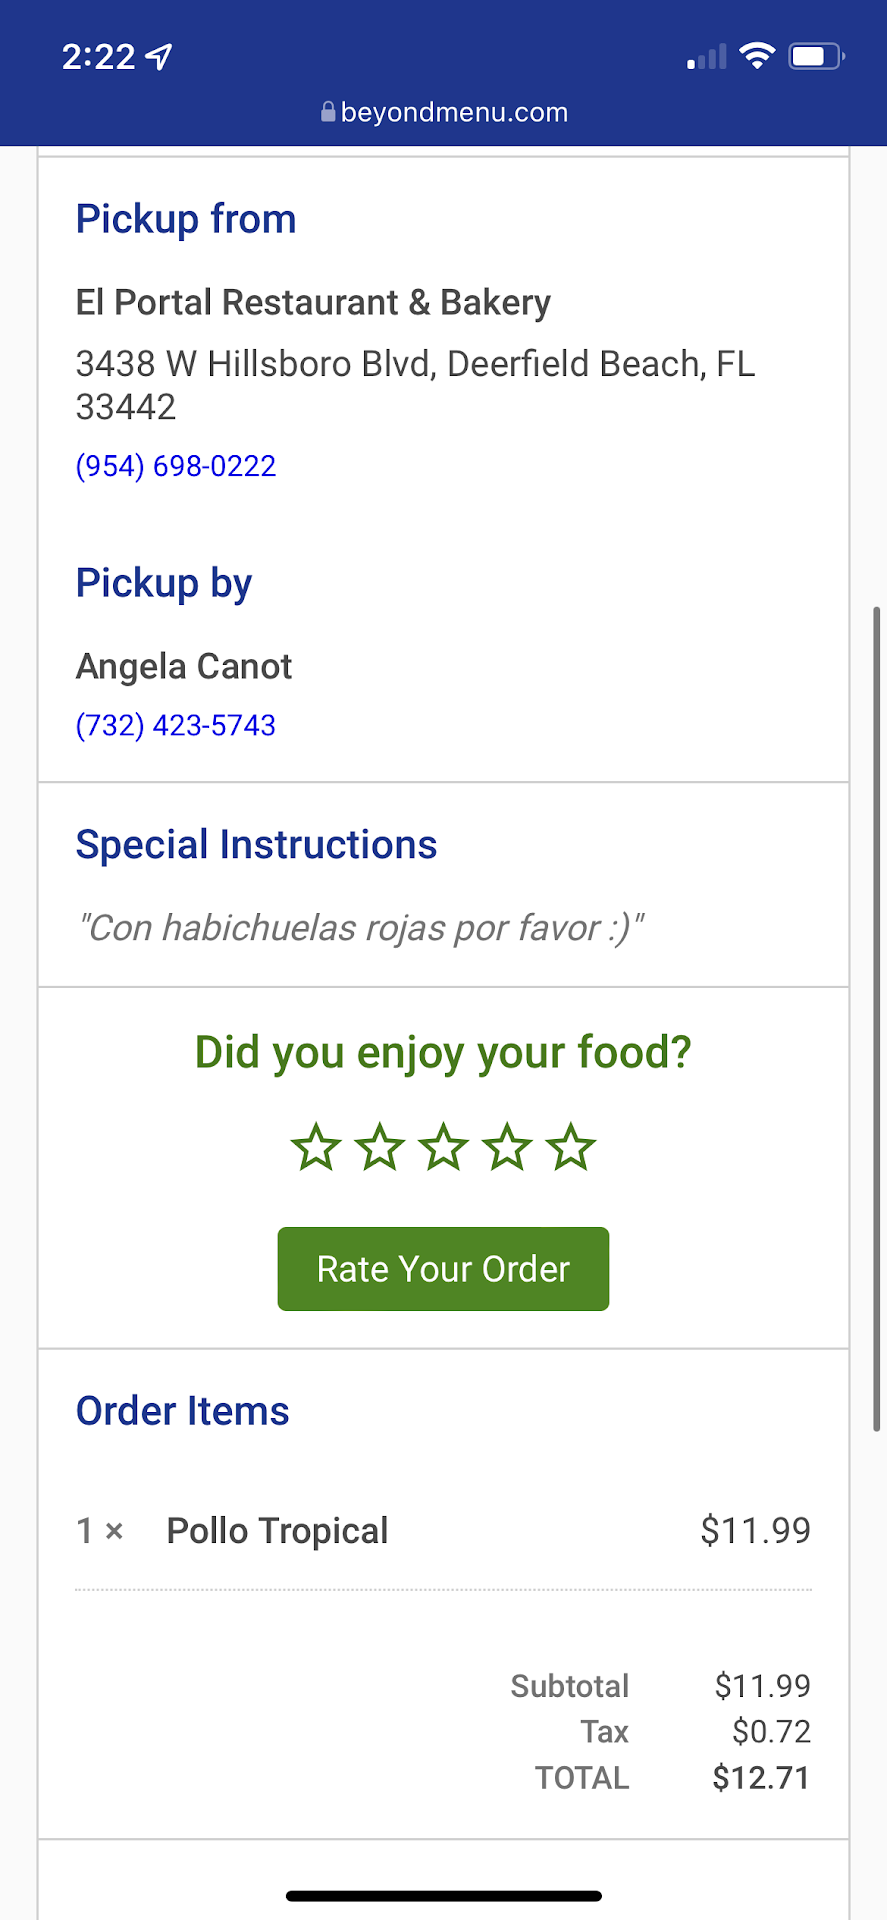Tap the home indicator bar
Screen dimensions: 887x1920
(x=443, y=1896)
